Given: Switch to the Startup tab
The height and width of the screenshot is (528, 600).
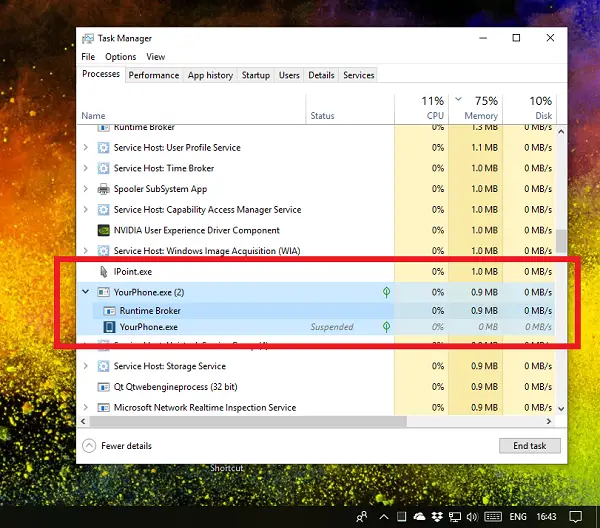Looking at the screenshot, I should click(256, 75).
